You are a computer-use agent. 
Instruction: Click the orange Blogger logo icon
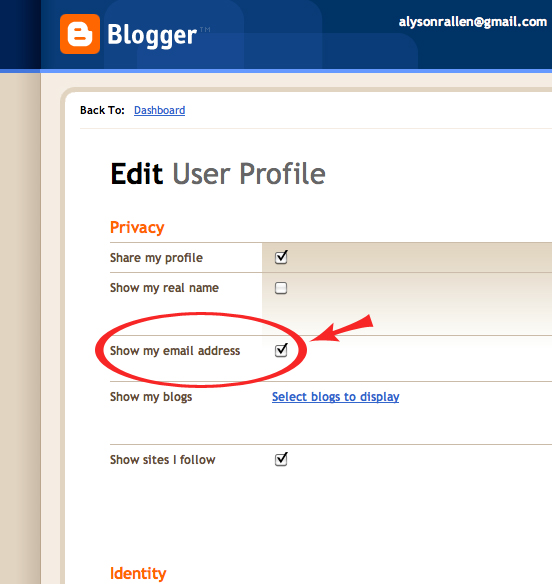80,34
